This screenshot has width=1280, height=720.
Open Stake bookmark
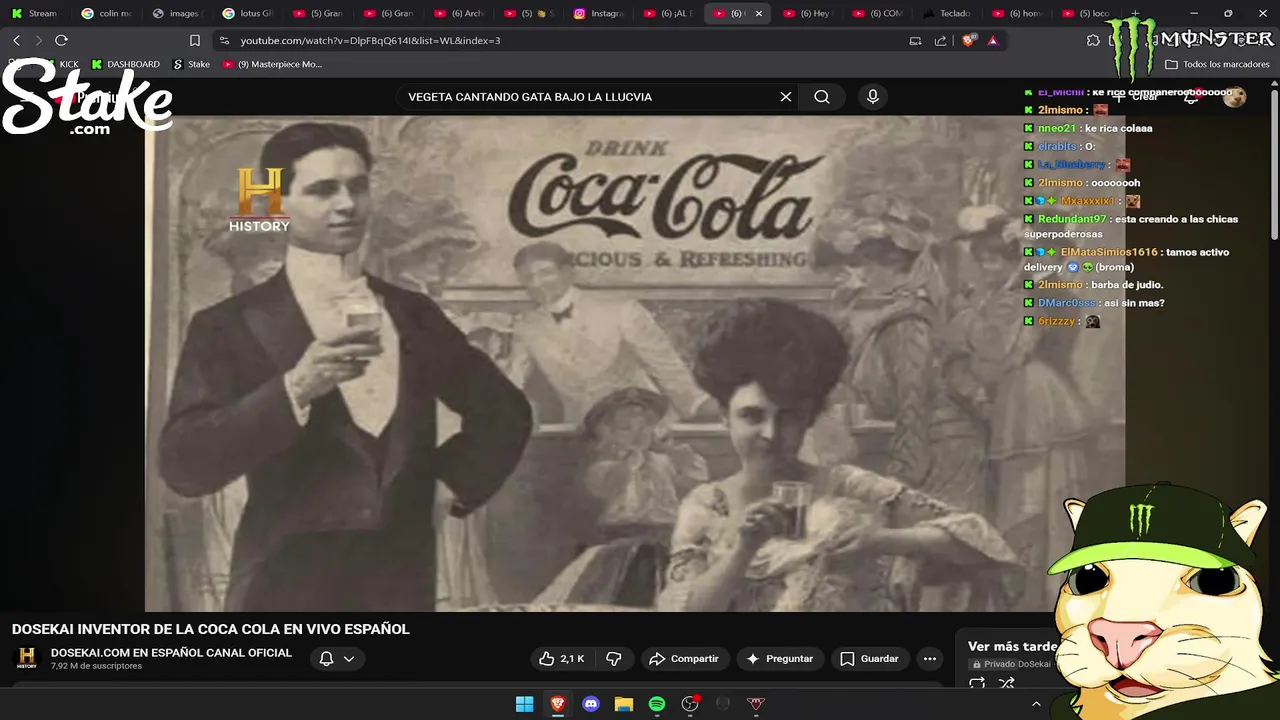191,64
